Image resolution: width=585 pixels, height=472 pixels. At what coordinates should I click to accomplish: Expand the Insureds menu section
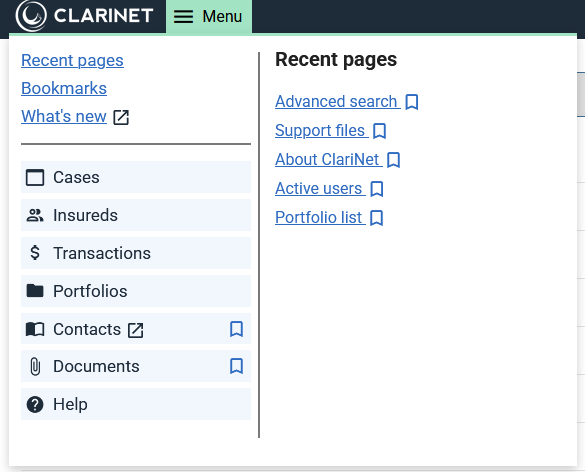[x=136, y=215]
